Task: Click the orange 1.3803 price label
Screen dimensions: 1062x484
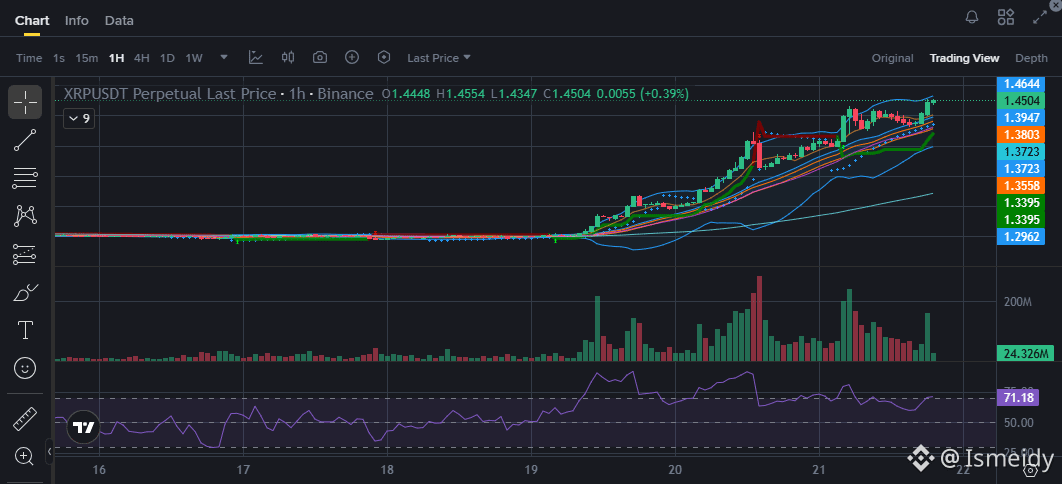Action: coord(1021,135)
